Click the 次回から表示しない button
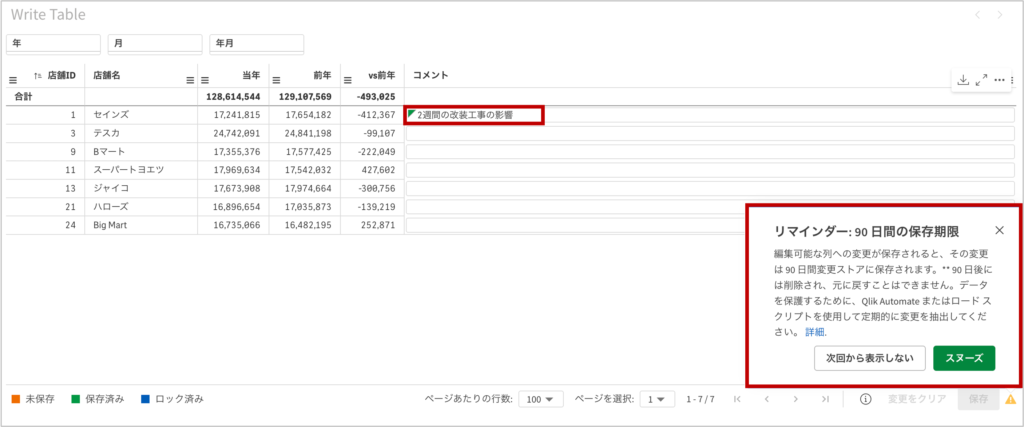This screenshot has width=1024, height=427. (x=869, y=357)
